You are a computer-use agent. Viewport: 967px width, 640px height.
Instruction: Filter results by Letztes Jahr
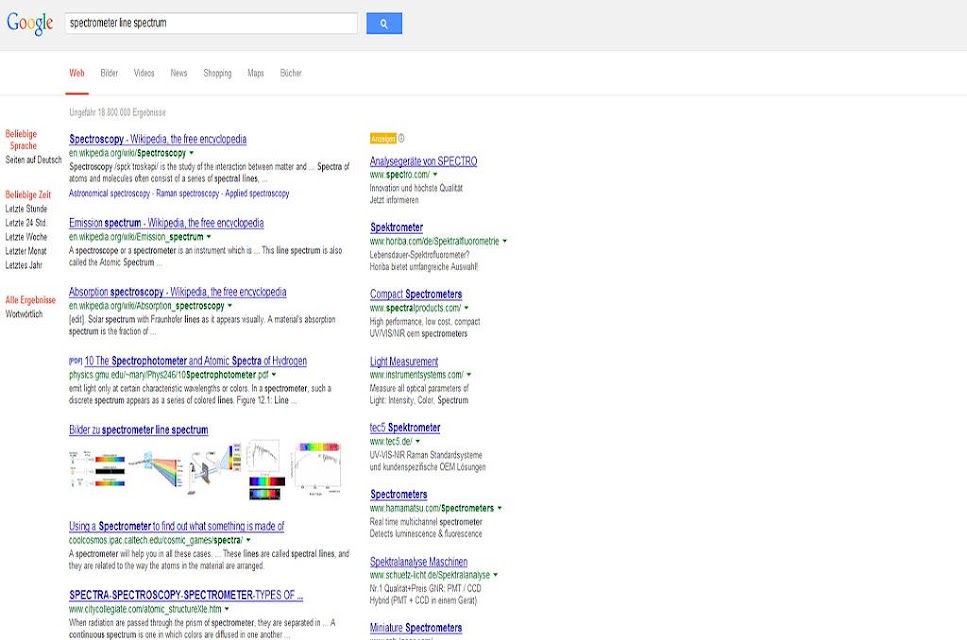tap(24, 265)
